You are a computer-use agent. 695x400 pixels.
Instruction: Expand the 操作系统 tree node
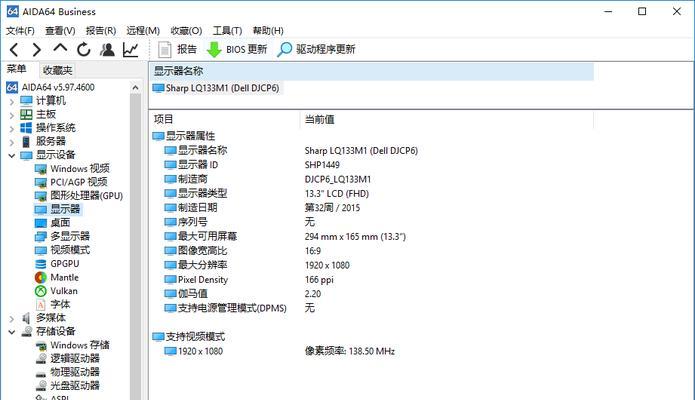(12, 129)
